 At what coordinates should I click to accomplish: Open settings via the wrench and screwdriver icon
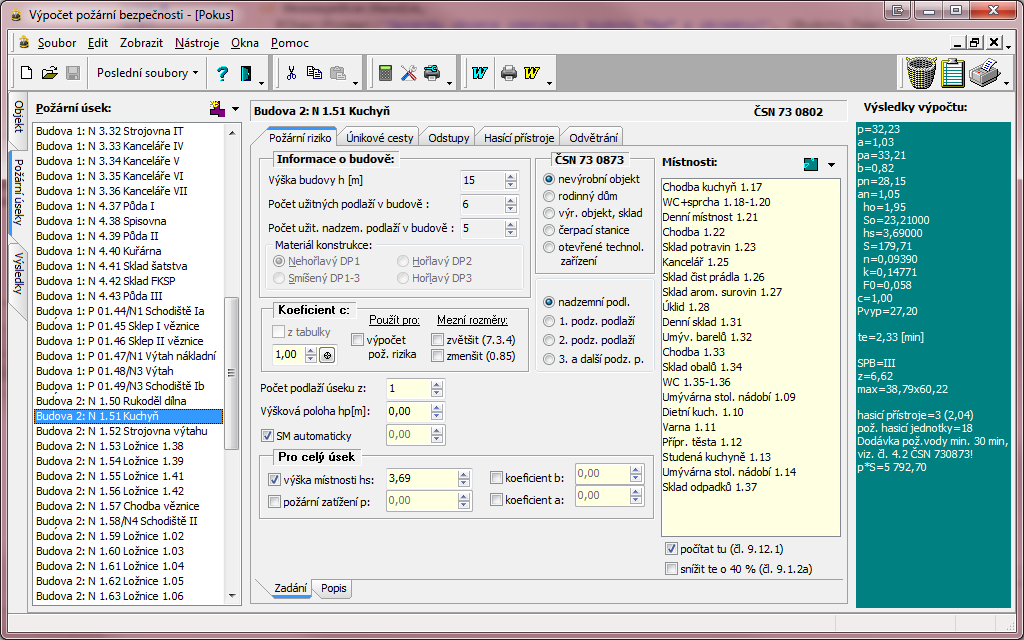410,72
